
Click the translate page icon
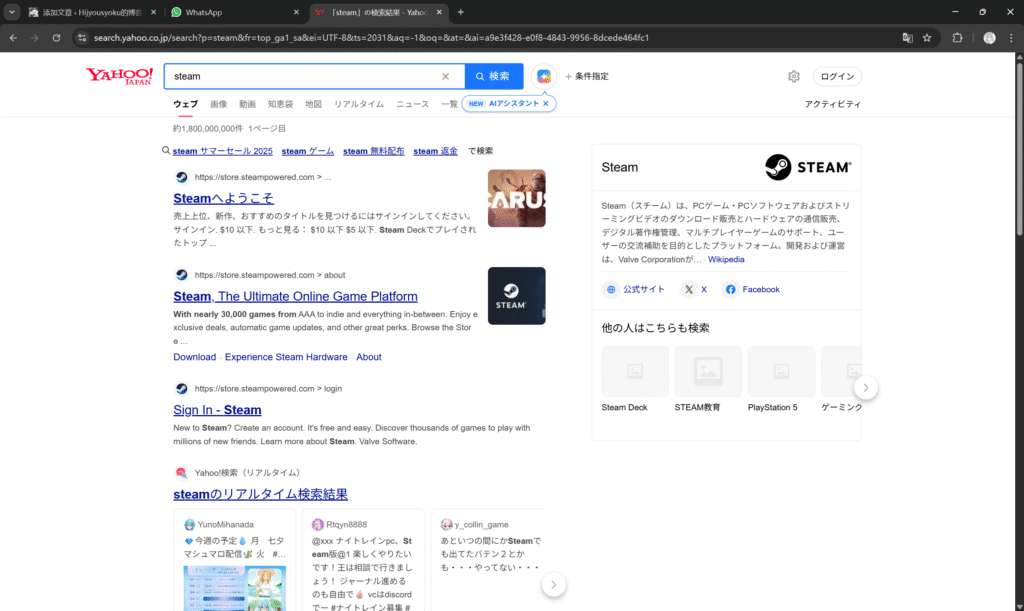(907, 38)
